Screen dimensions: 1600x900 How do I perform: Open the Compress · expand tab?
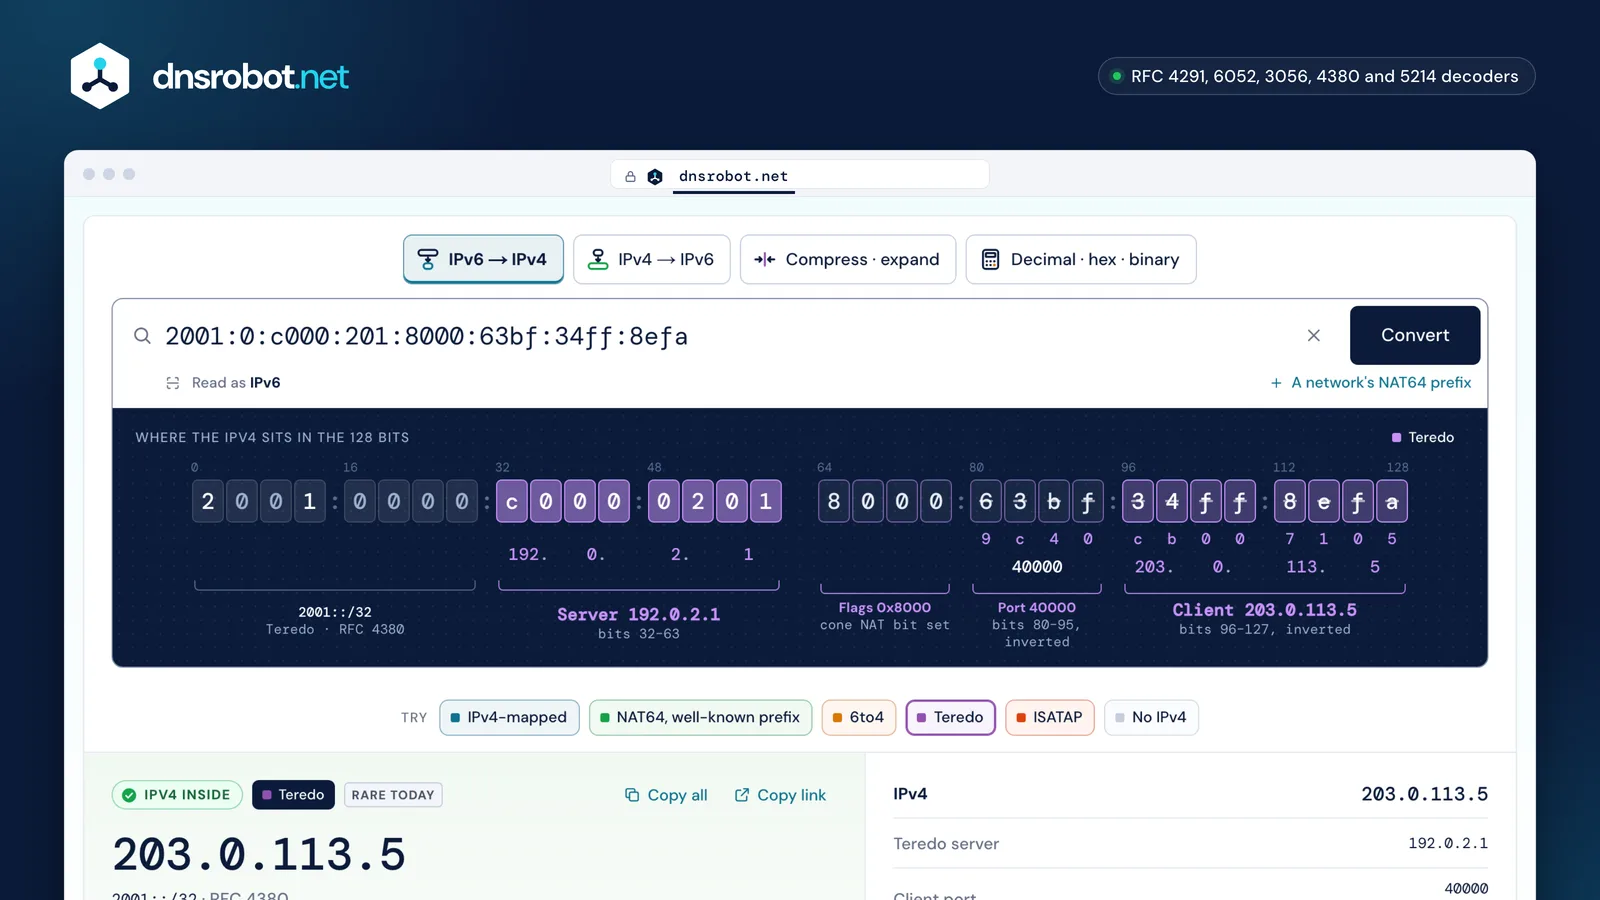pos(848,259)
